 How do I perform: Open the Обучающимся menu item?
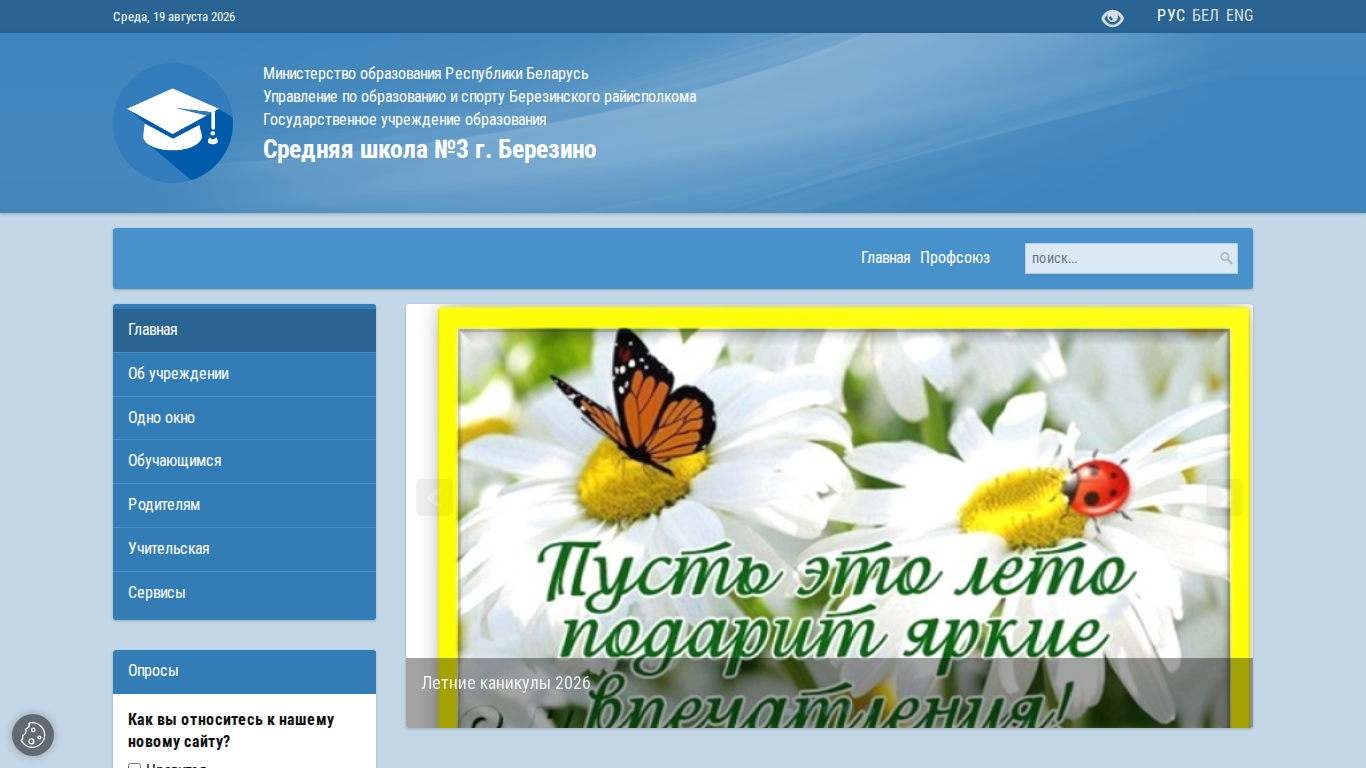[x=244, y=461]
